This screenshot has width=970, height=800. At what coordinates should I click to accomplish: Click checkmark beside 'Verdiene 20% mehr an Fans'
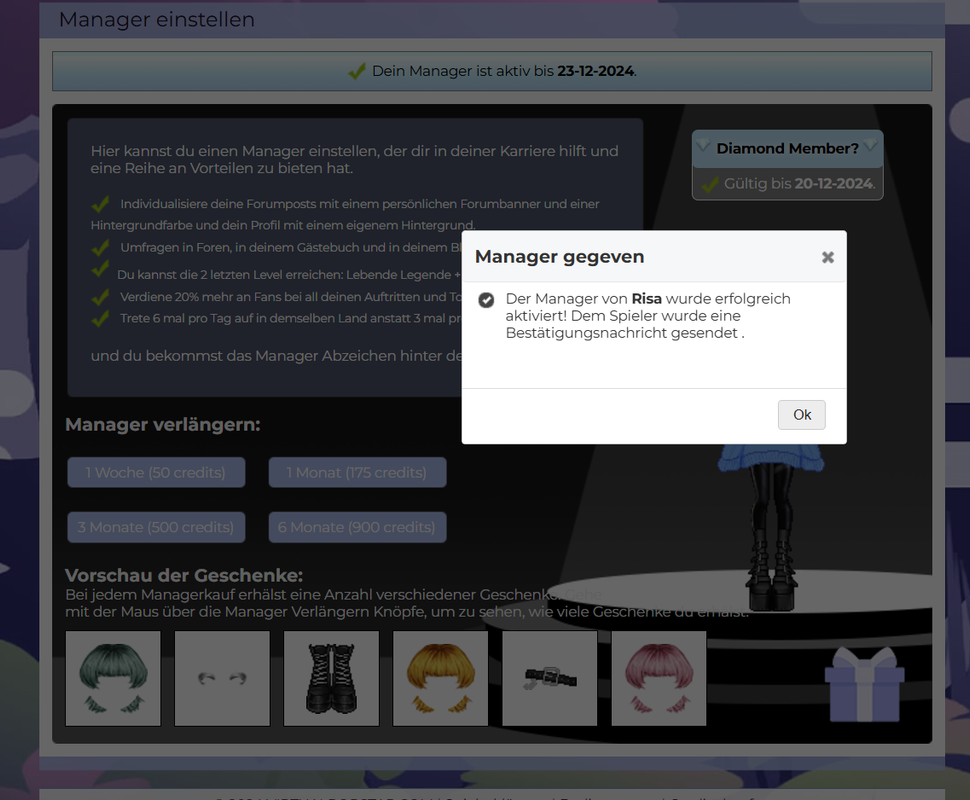[x=100, y=298]
